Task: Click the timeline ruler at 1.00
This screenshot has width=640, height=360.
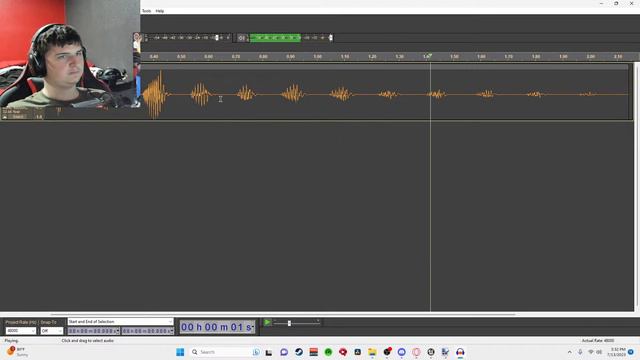Action: coord(318,56)
